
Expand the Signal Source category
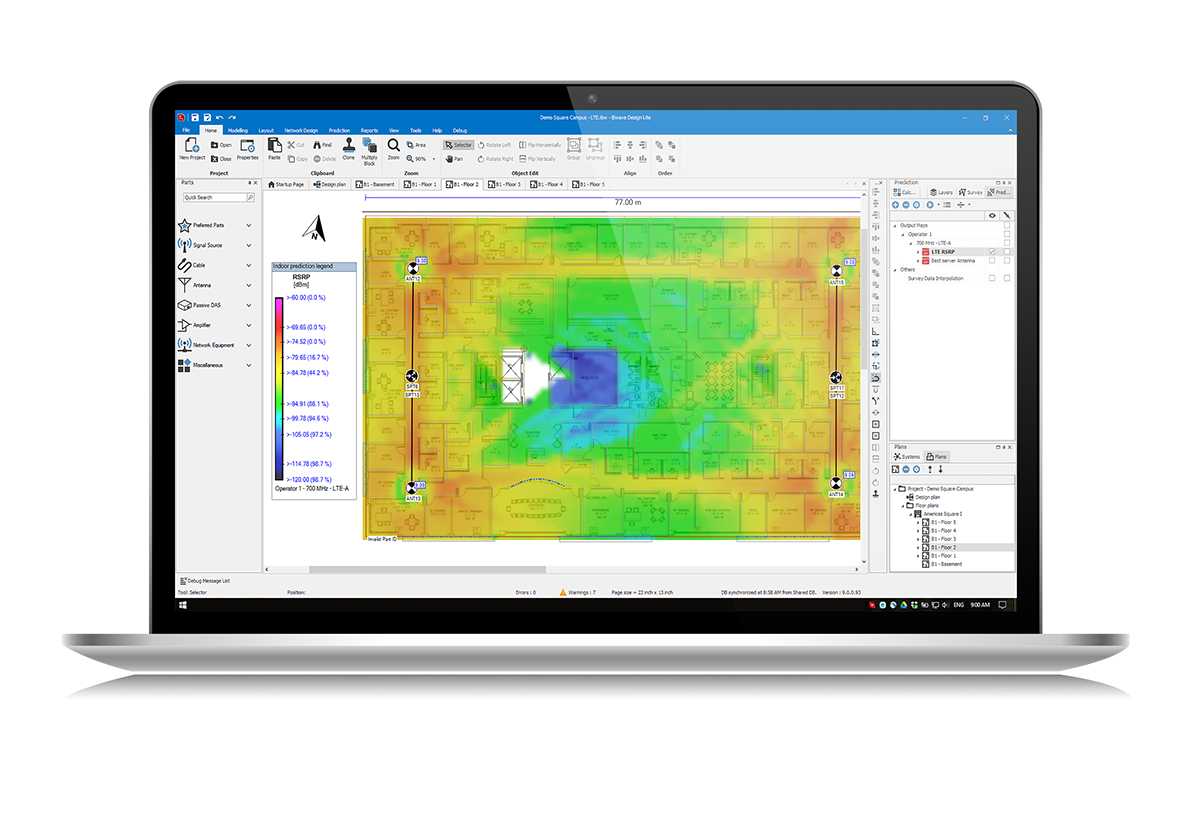pyautogui.click(x=248, y=245)
